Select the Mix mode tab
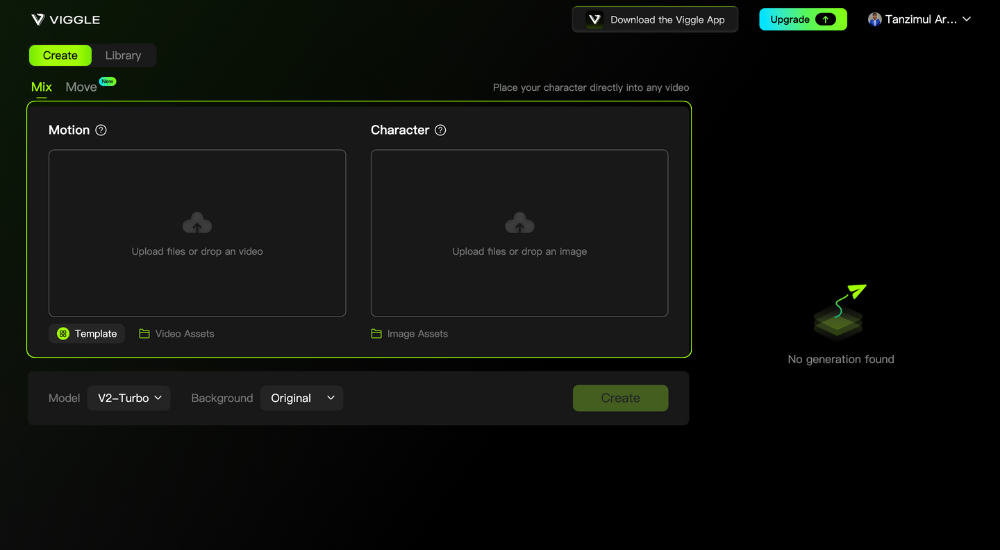This screenshot has height=550, width=1000. [41, 87]
